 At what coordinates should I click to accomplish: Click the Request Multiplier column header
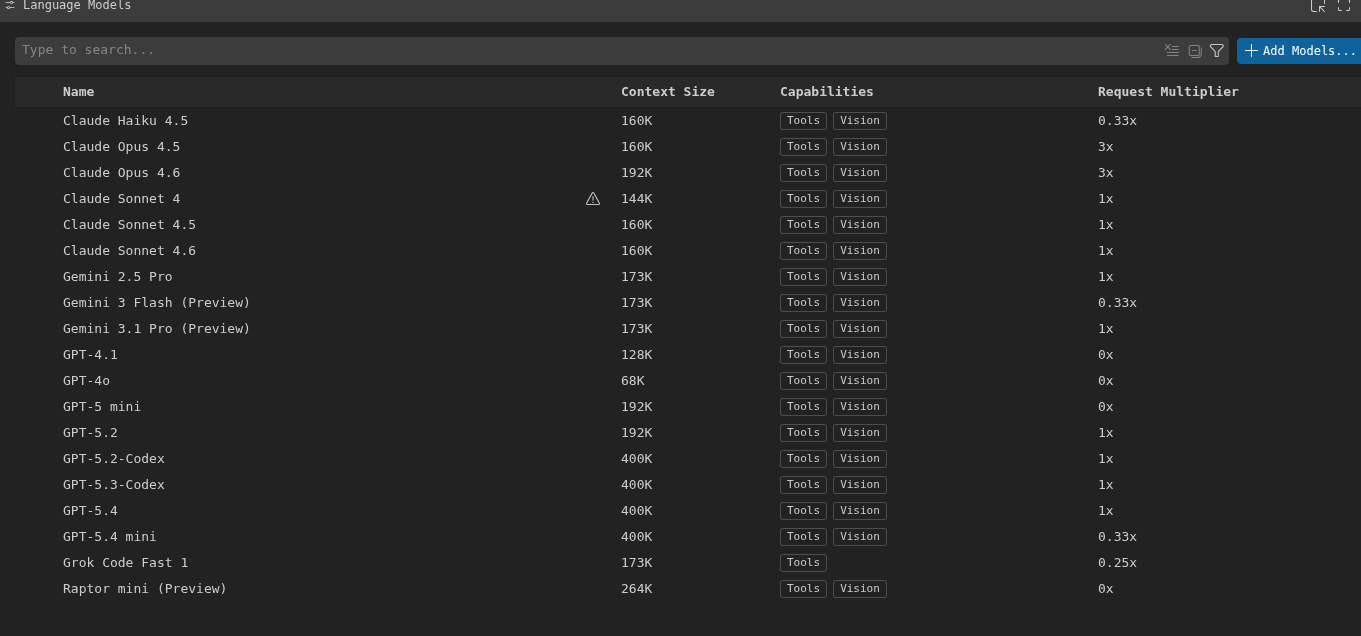[1168, 92]
